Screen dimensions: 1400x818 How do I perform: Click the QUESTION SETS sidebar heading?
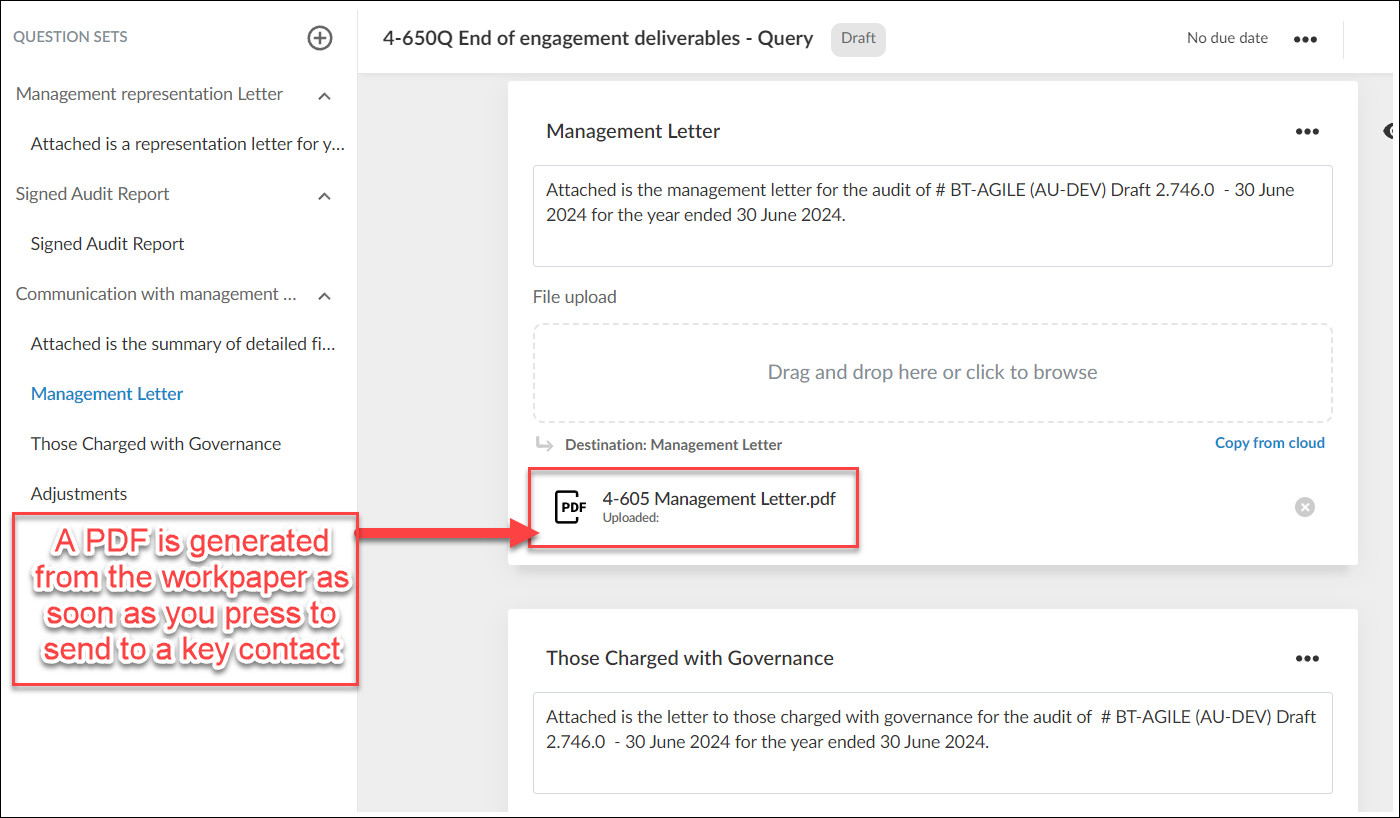(x=70, y=37)
